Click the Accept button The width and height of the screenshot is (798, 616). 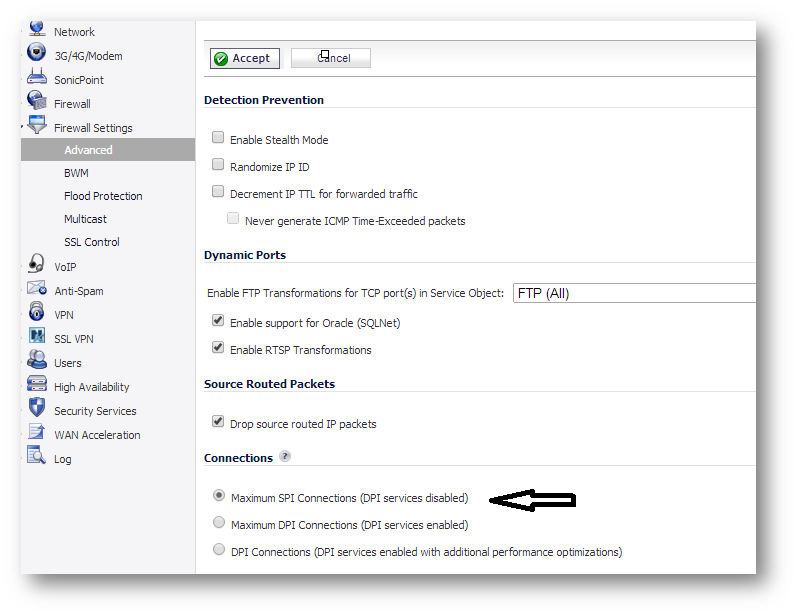pyautogui.click(x=245, y=59)
